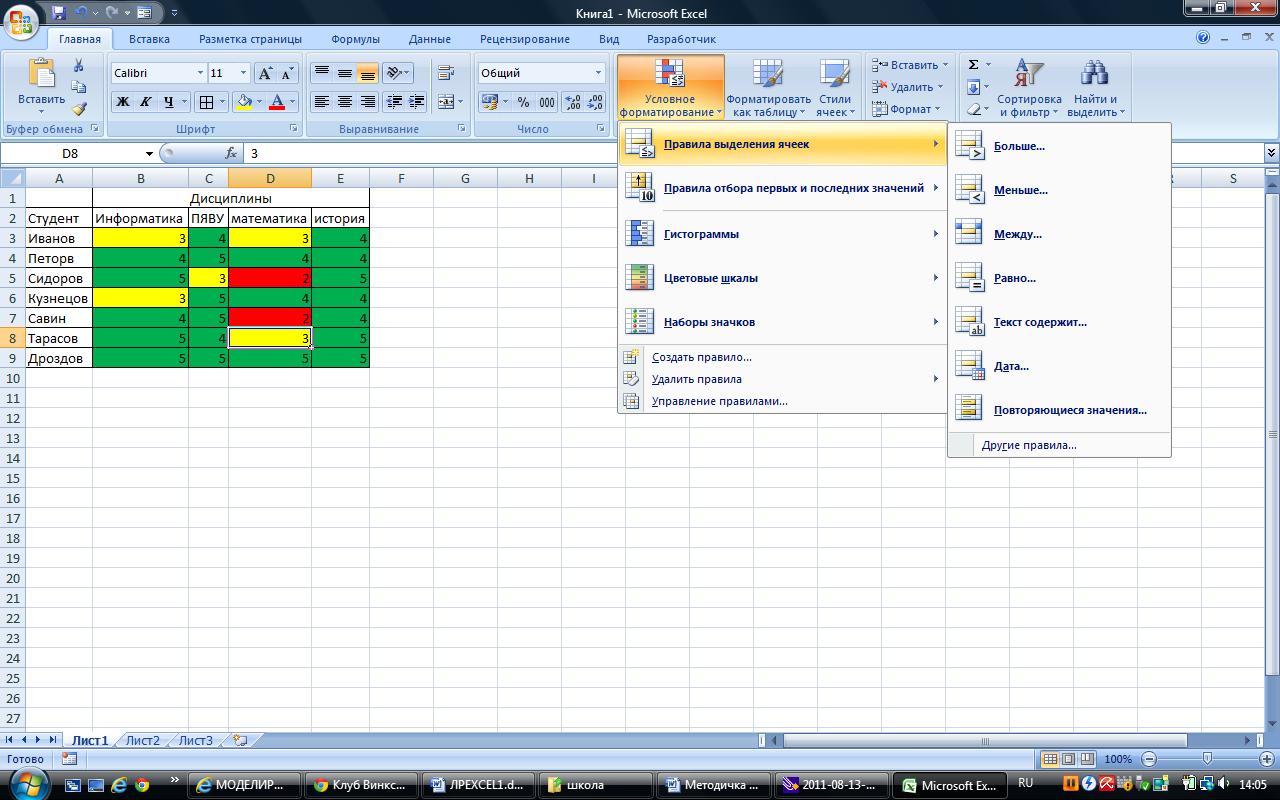This screenshot has width=1280, height=800.
Task: Open Chrome from the Windows taskbar pinned icons
Action: [142, 785]
